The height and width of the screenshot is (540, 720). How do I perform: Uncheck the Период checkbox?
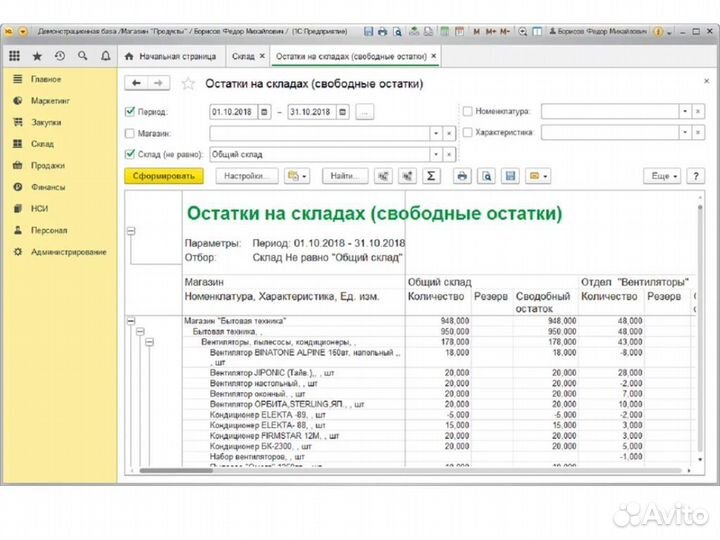tap(130, 111)
